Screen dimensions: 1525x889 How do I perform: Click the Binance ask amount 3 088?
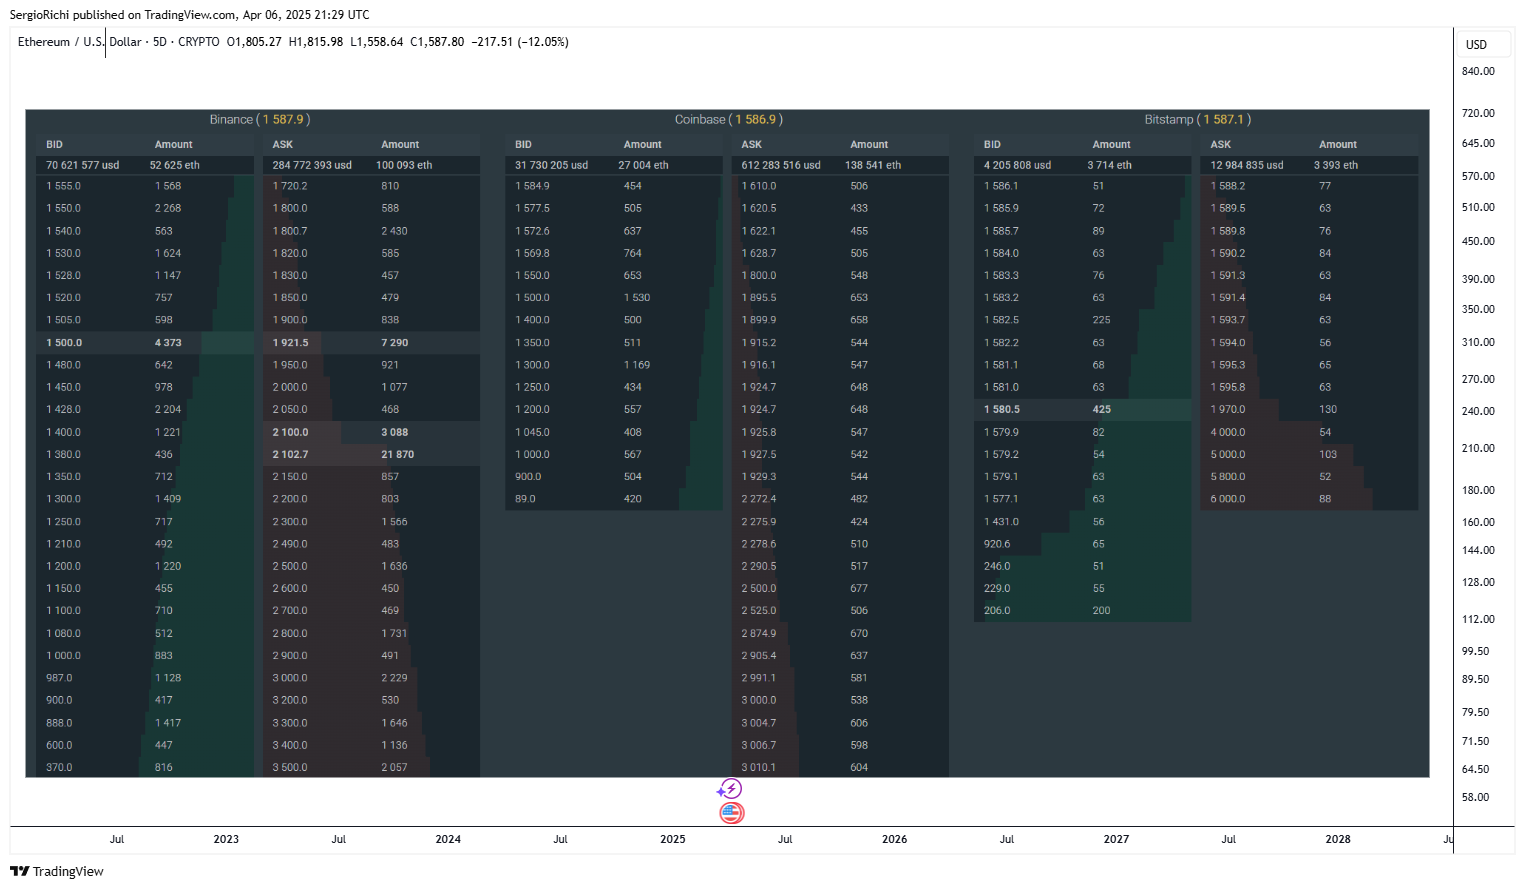(x=394, y=433)
